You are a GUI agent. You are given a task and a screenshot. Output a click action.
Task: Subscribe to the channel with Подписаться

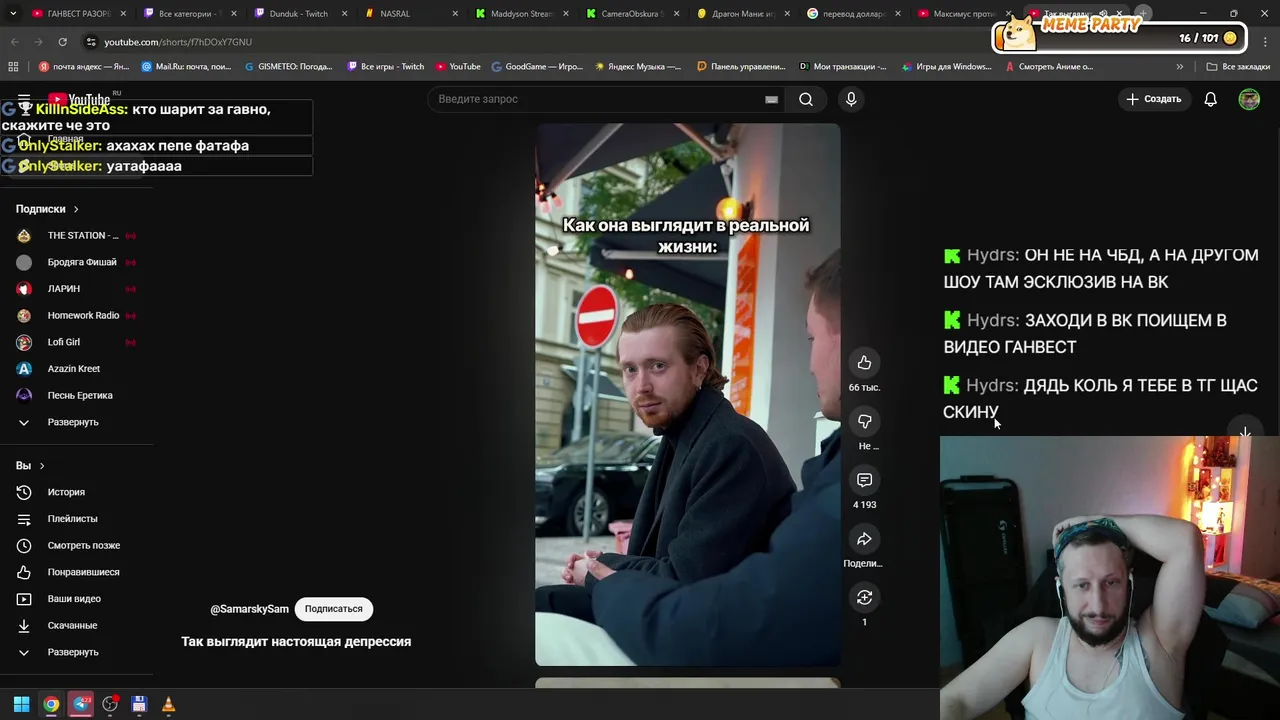tap(334, 609)
